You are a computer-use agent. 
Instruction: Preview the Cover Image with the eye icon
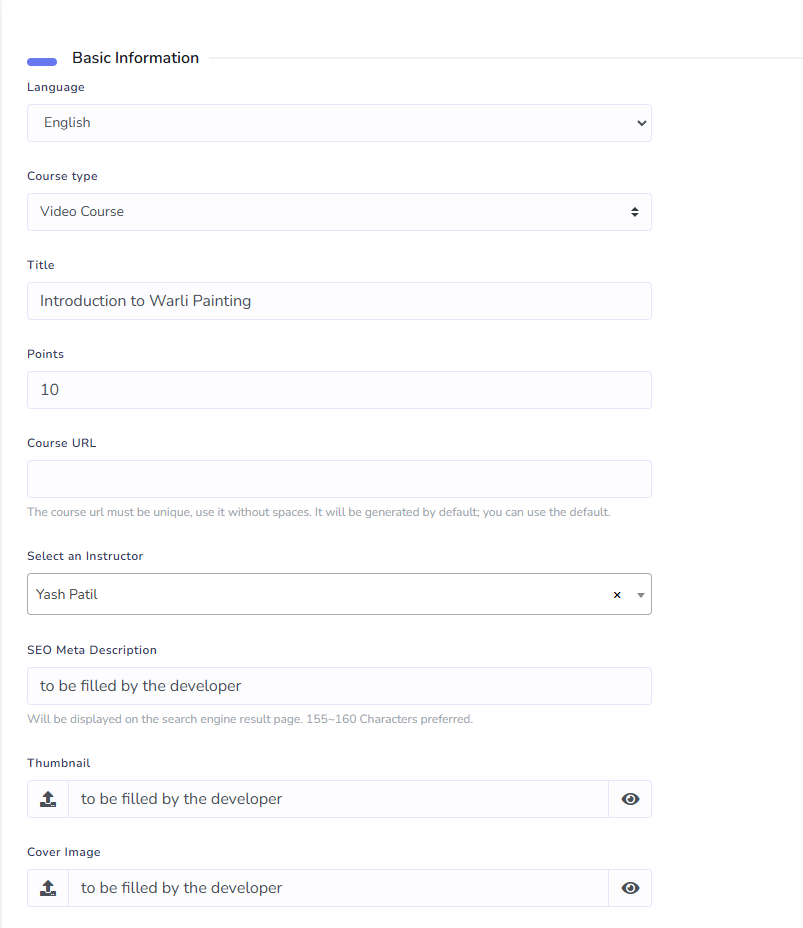tap(630, 888)
